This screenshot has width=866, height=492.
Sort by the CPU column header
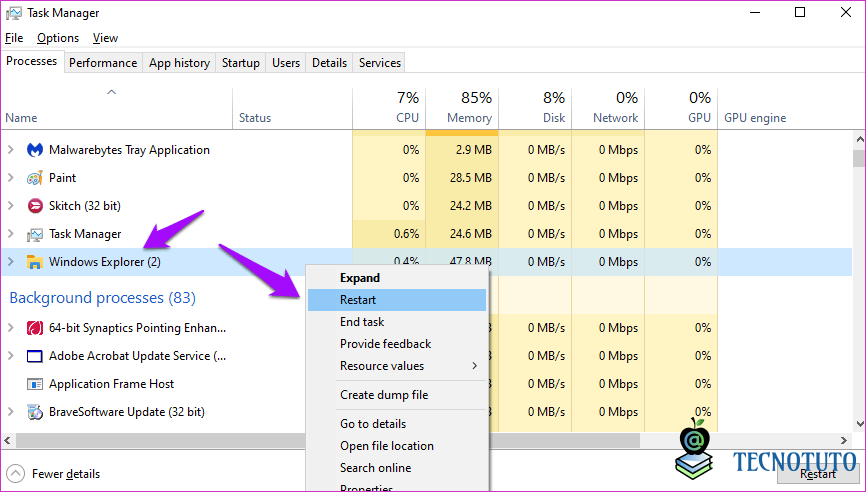(x=389, y=108)
